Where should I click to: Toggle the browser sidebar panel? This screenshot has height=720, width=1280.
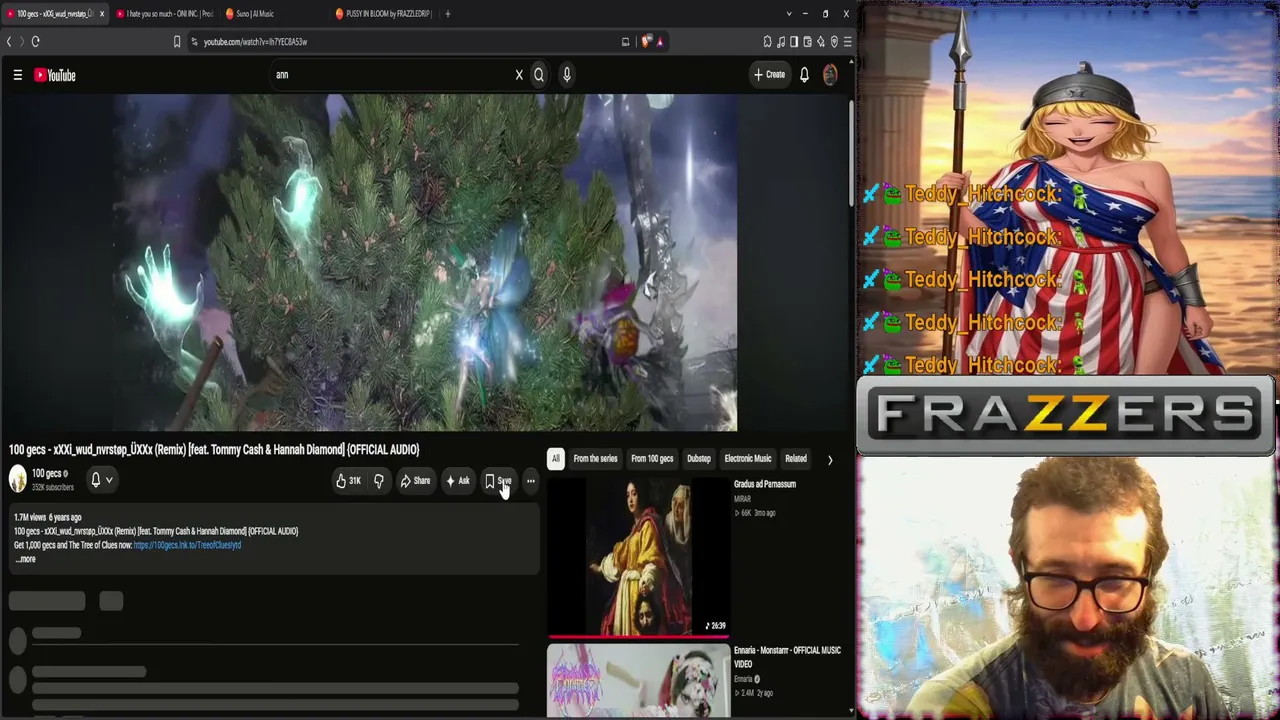pos(794,41)
